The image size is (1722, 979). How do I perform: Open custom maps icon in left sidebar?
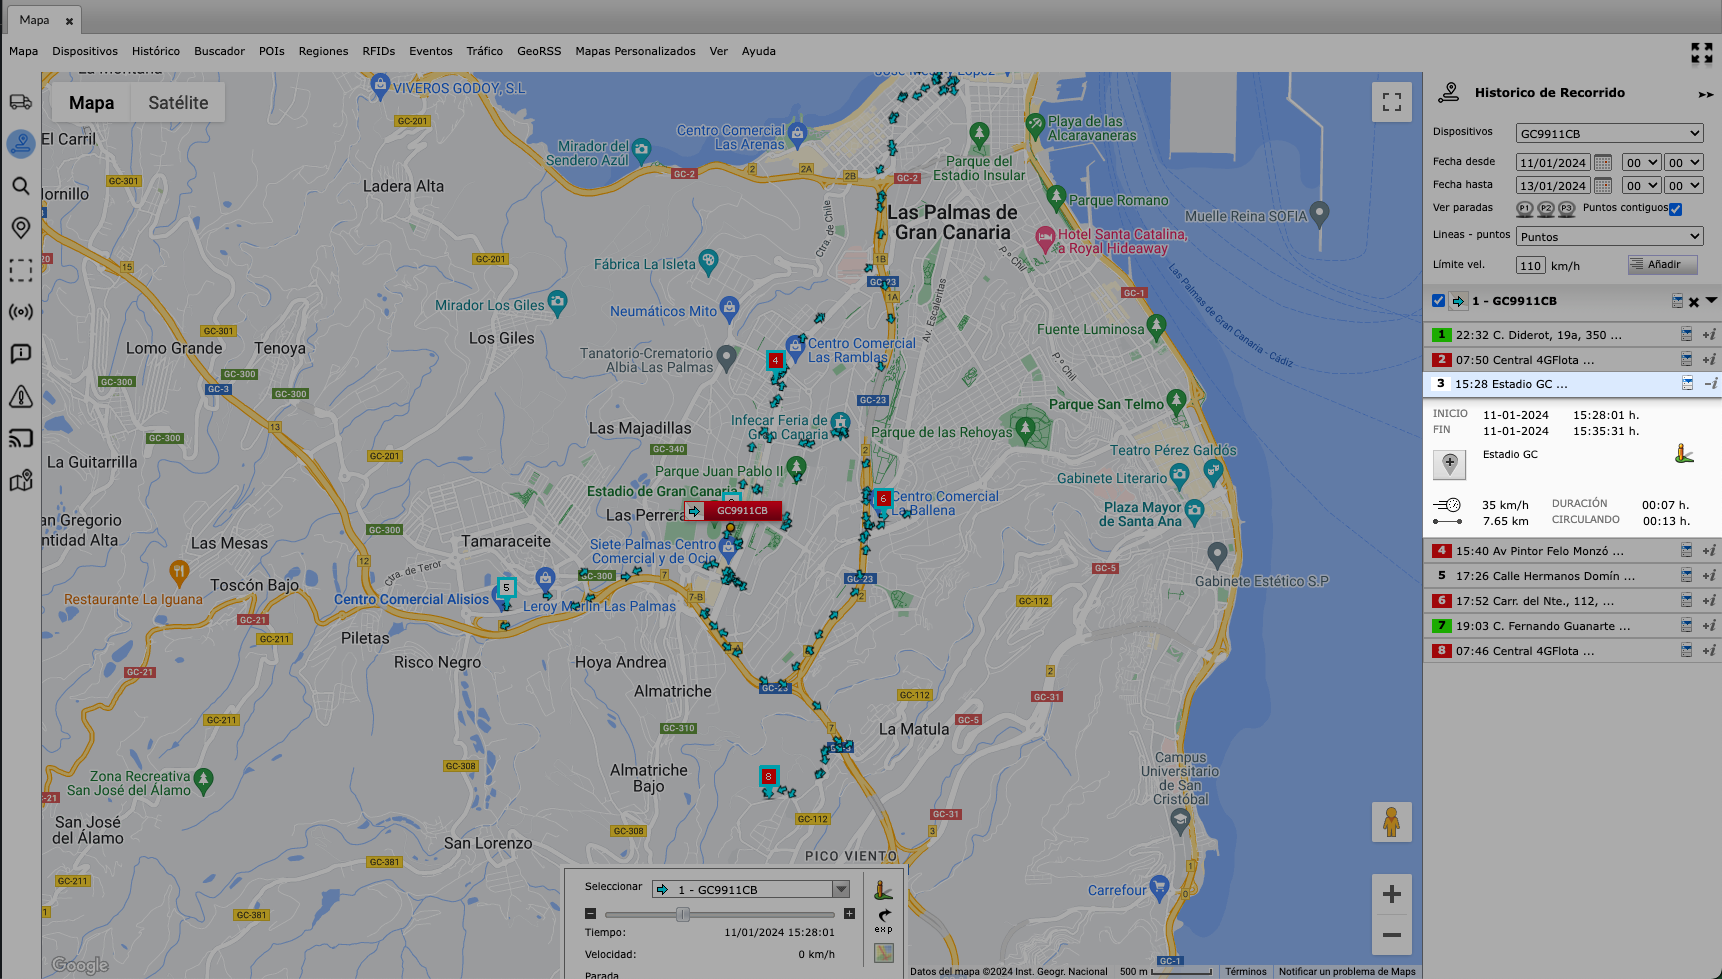[21, 481]
